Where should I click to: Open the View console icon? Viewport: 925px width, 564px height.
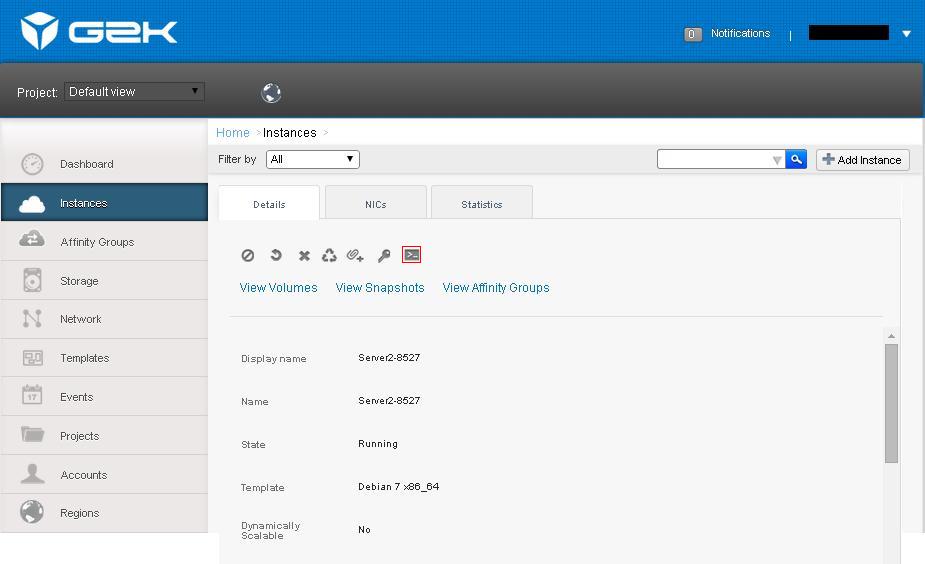pyautogui.click(x=411, y=255)
